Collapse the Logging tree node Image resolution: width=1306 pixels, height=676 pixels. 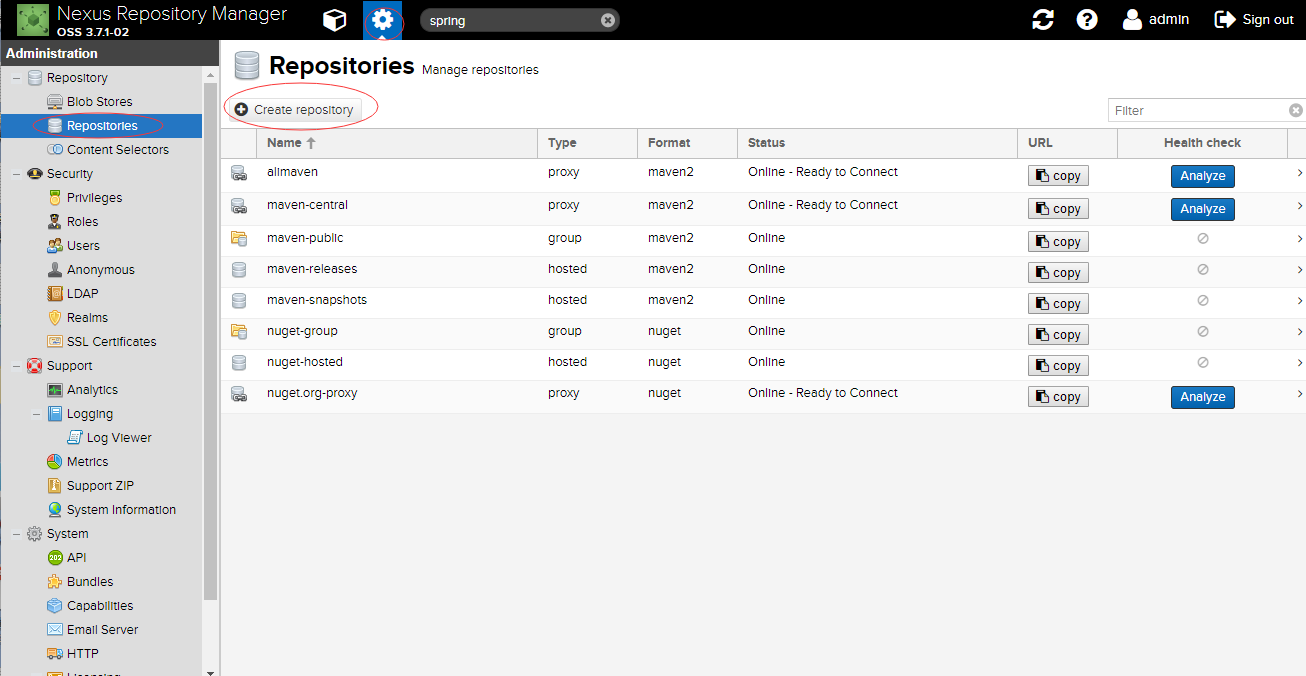coord(37,414)
